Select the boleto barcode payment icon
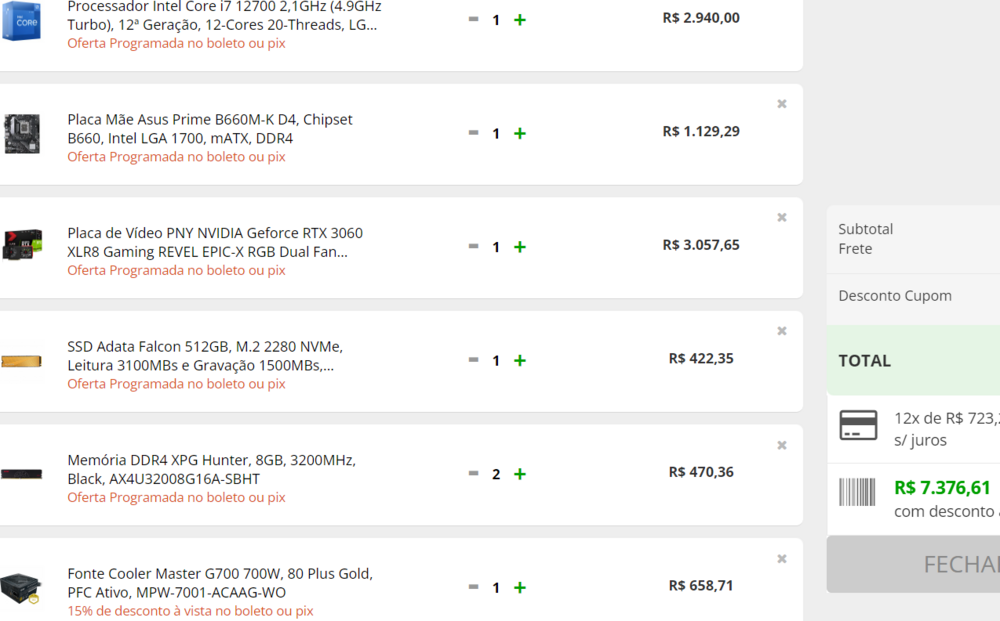1000x621 pixels. point(858,492)
